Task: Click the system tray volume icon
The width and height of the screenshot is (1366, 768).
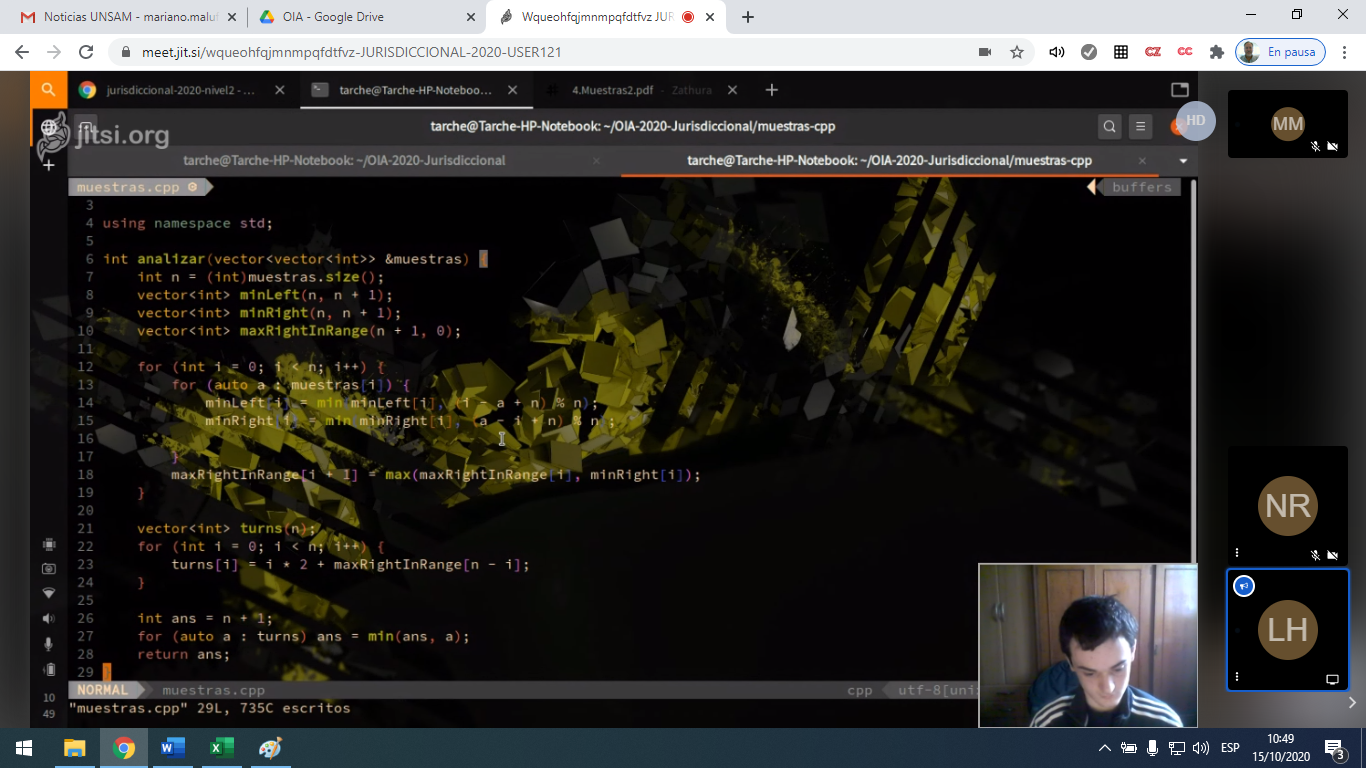Action: pyautogui.click(x=1201, y=748)
